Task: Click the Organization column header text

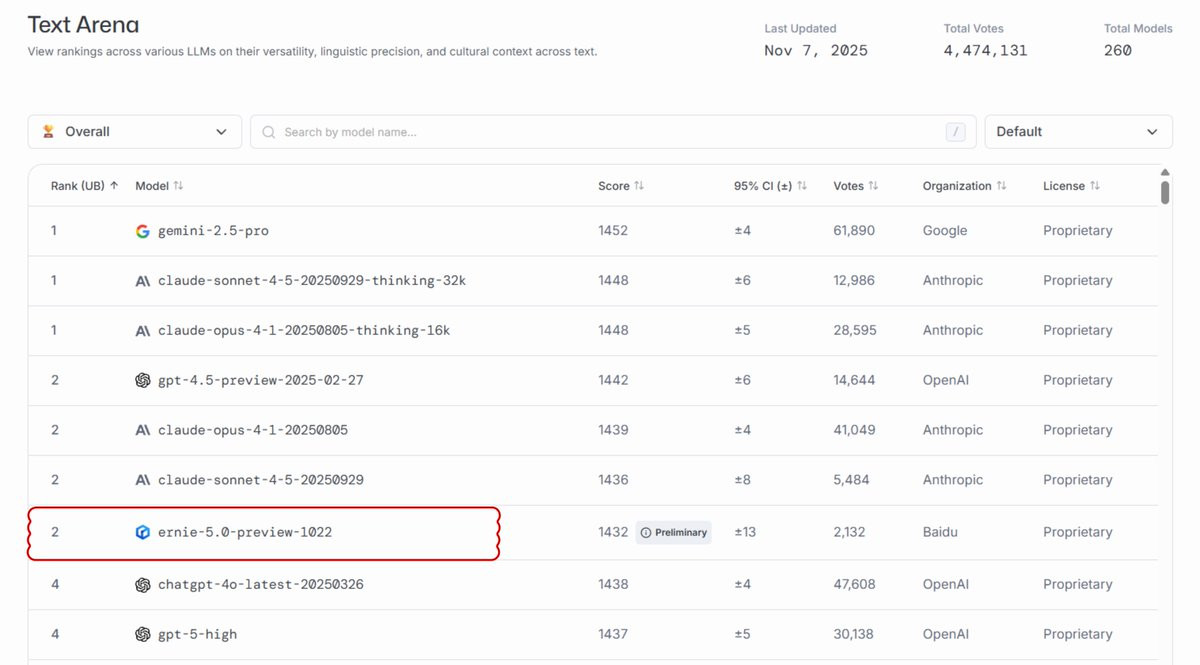Action: click(957, 186)
